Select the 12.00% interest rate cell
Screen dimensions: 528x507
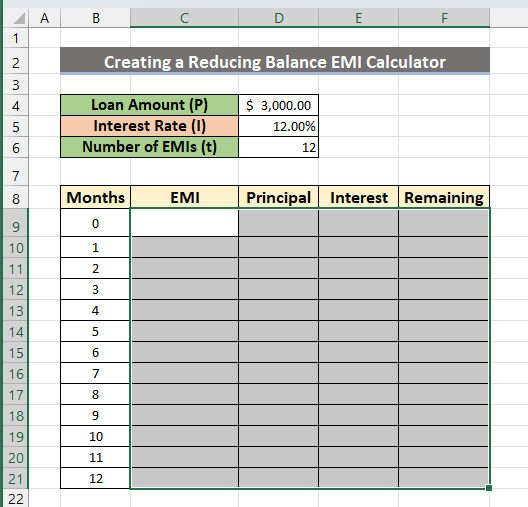click(278, 126)
